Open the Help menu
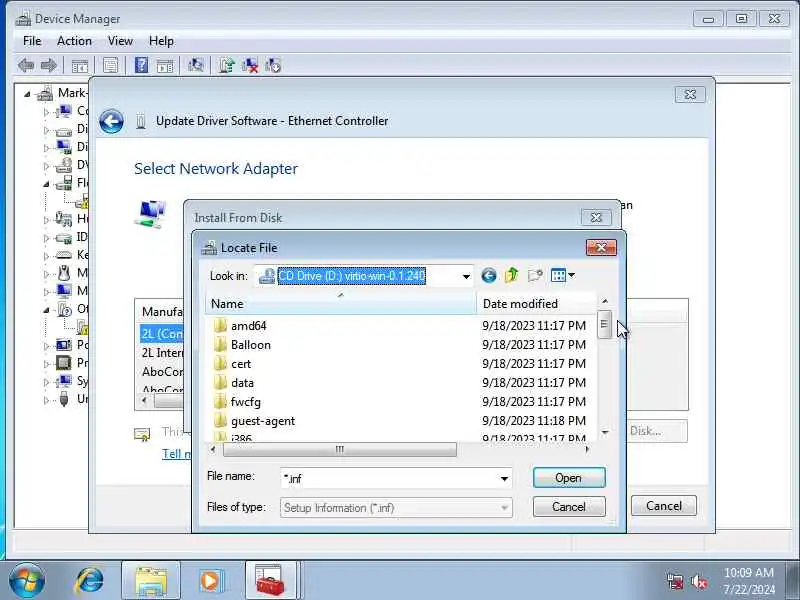Viewport: 800px width, 600px height. click(x=161, y=41)
